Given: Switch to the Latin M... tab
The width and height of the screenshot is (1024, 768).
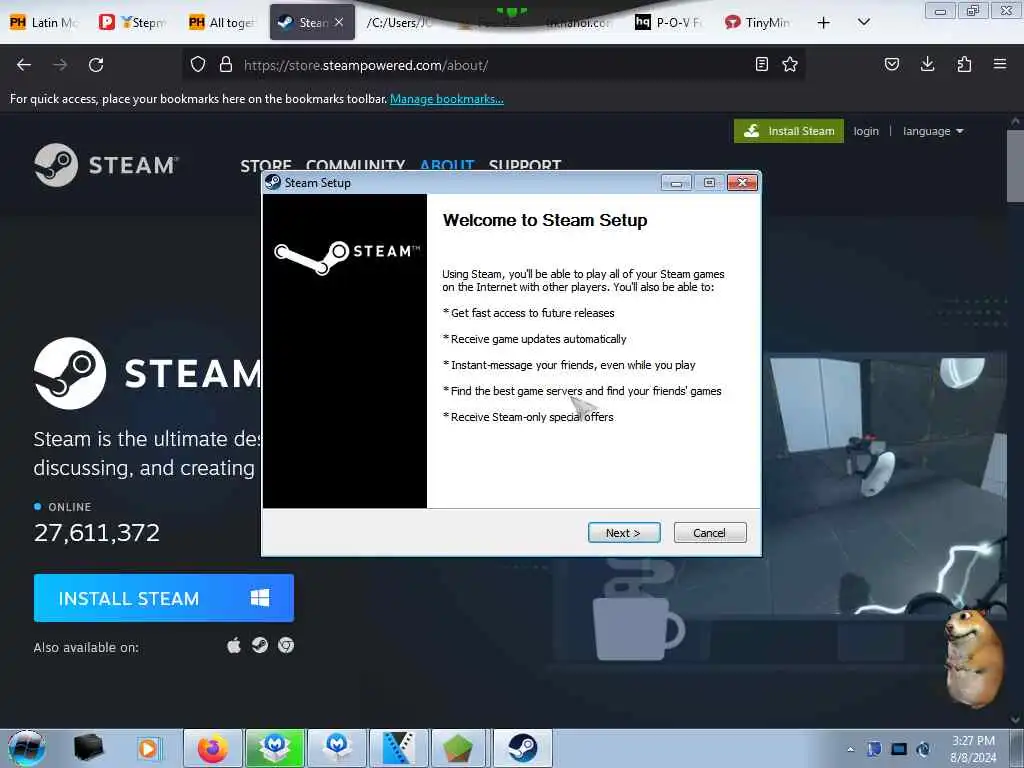Looking at the screenshot, I should coord(44,22).
